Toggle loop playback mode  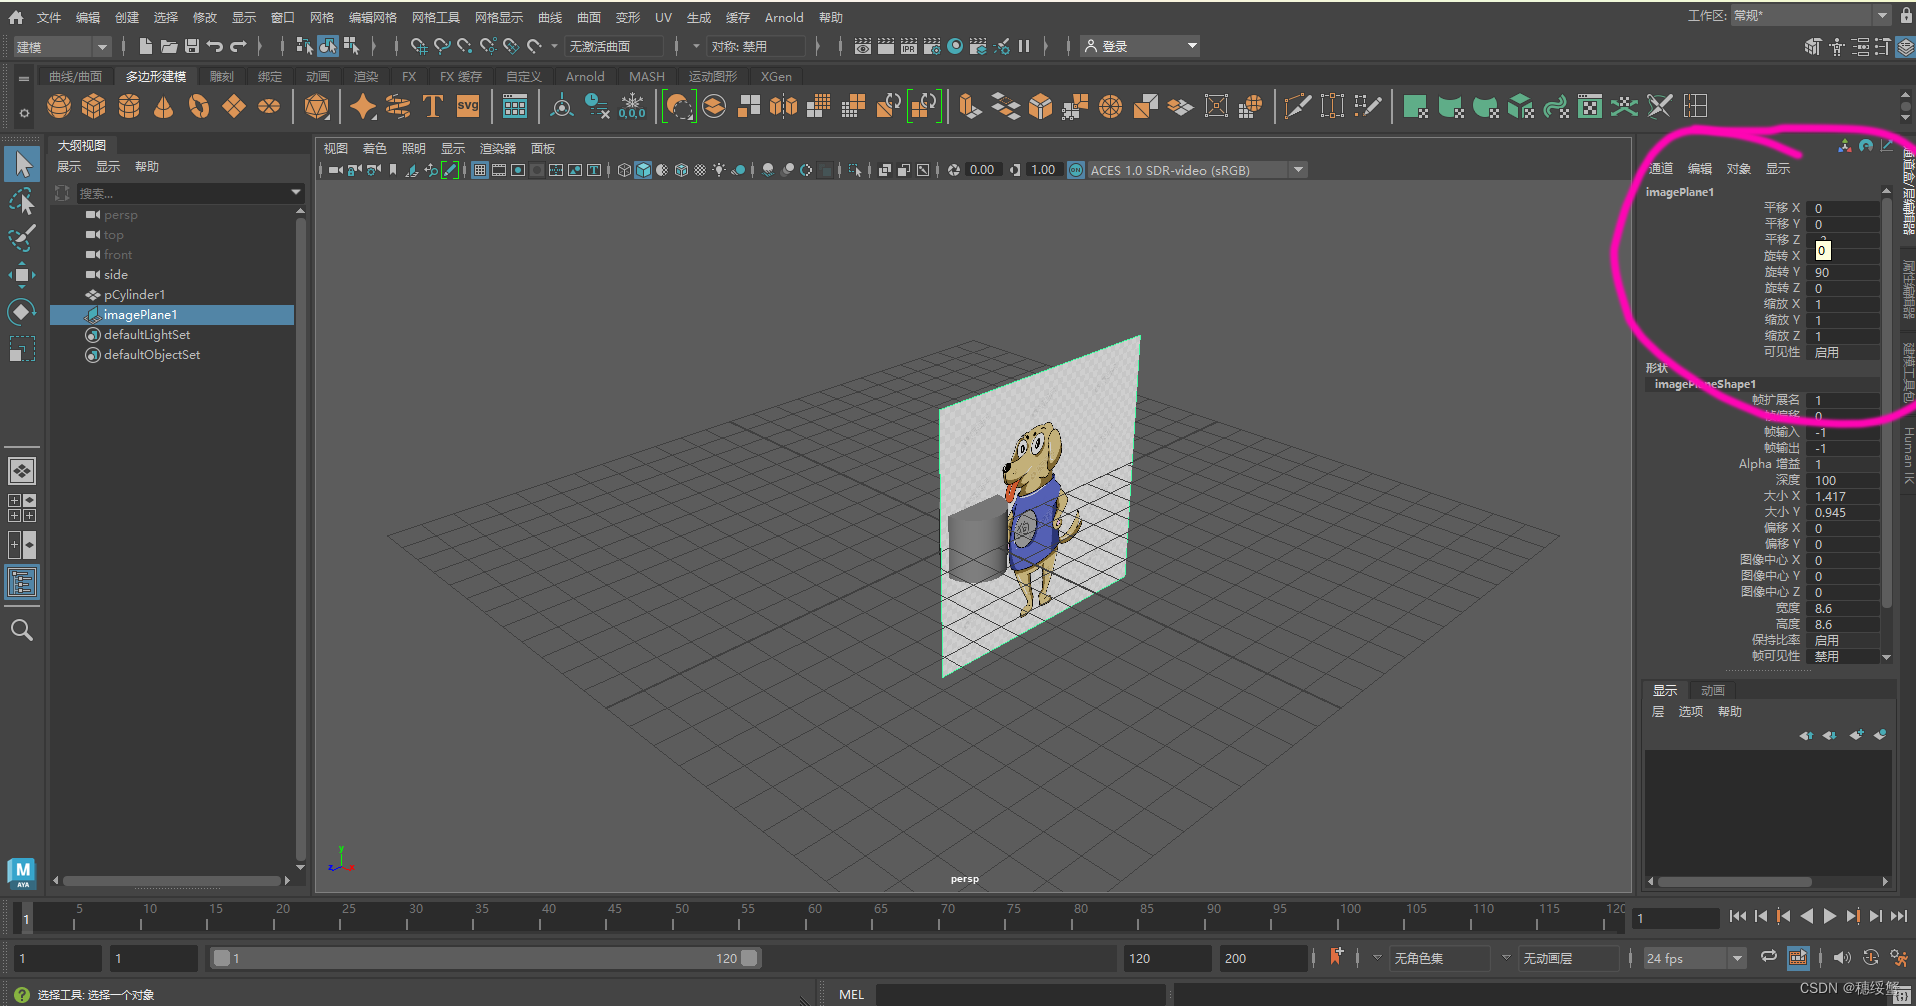[x=1769, y=957]
